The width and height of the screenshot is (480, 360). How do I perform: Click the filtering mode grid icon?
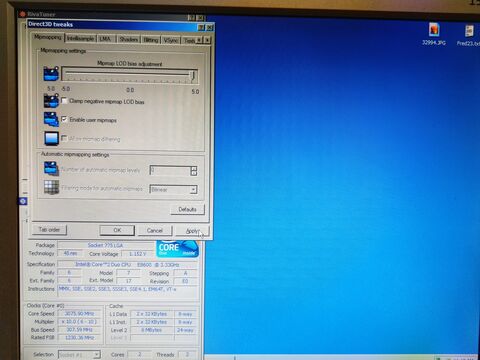(x=51, y=187)
